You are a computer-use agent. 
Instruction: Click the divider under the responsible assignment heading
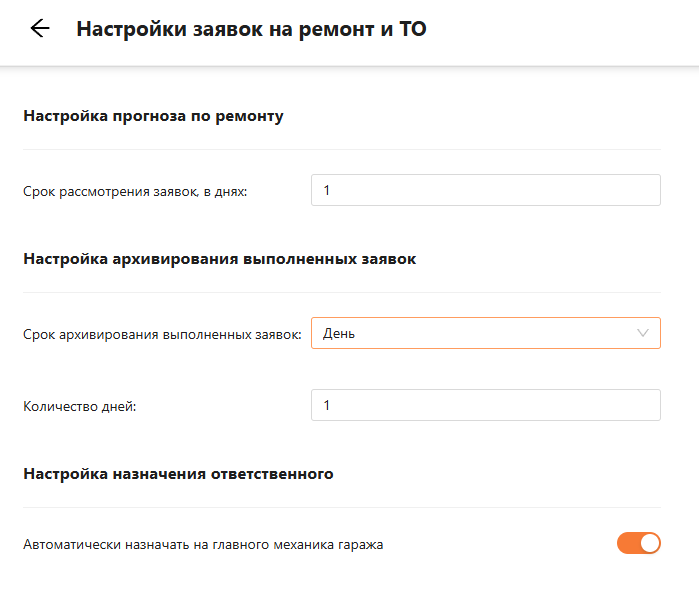tap(341, 507)
